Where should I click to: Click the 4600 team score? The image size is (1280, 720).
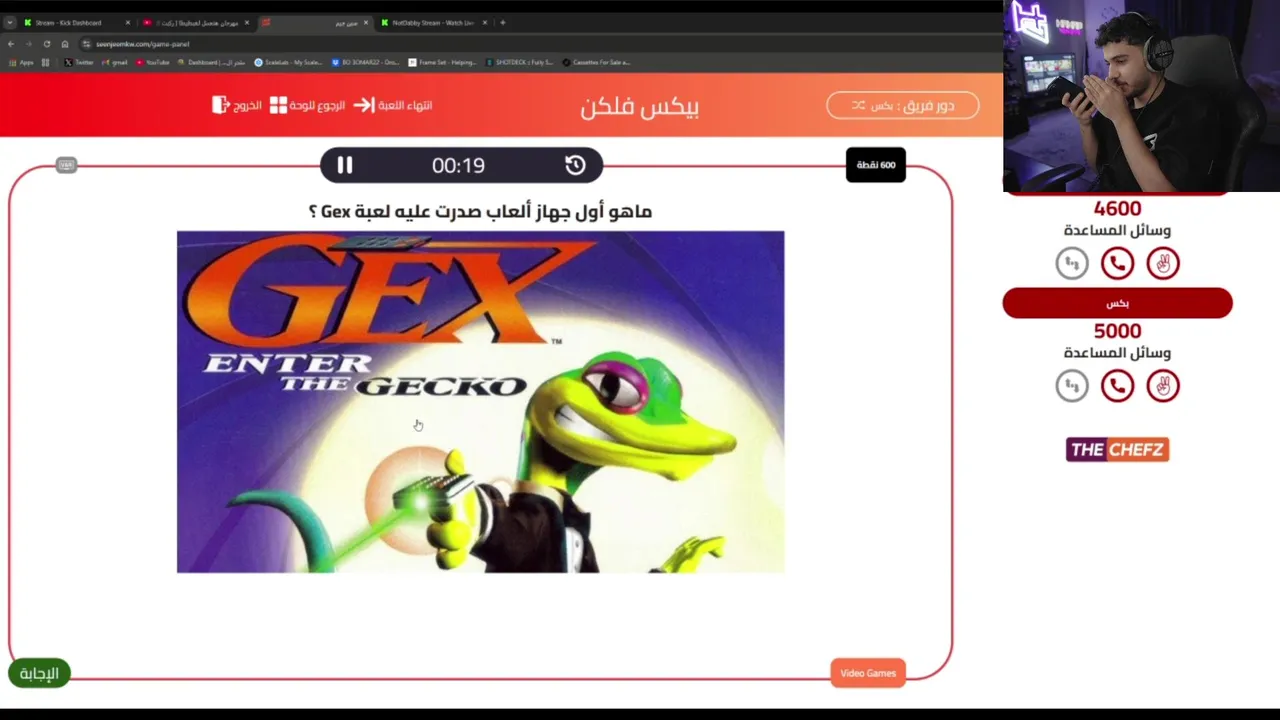point(1117,209)
